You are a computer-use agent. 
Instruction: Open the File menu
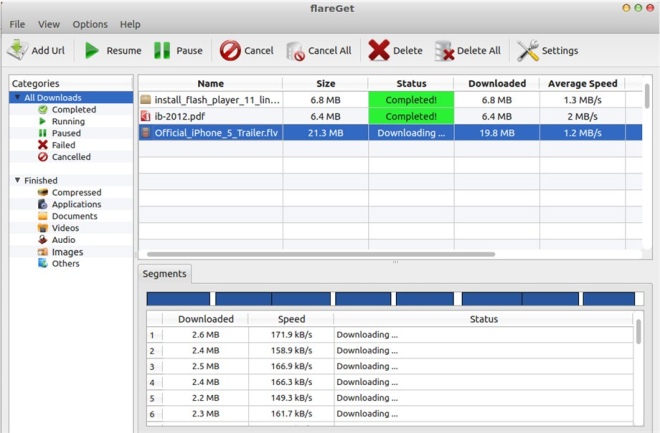(x=17, y=24)
